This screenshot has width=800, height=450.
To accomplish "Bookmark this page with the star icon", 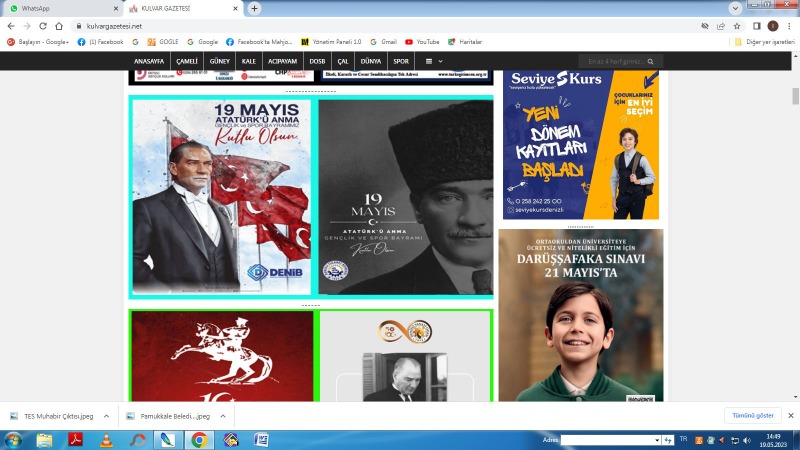I will click(738, 25).
